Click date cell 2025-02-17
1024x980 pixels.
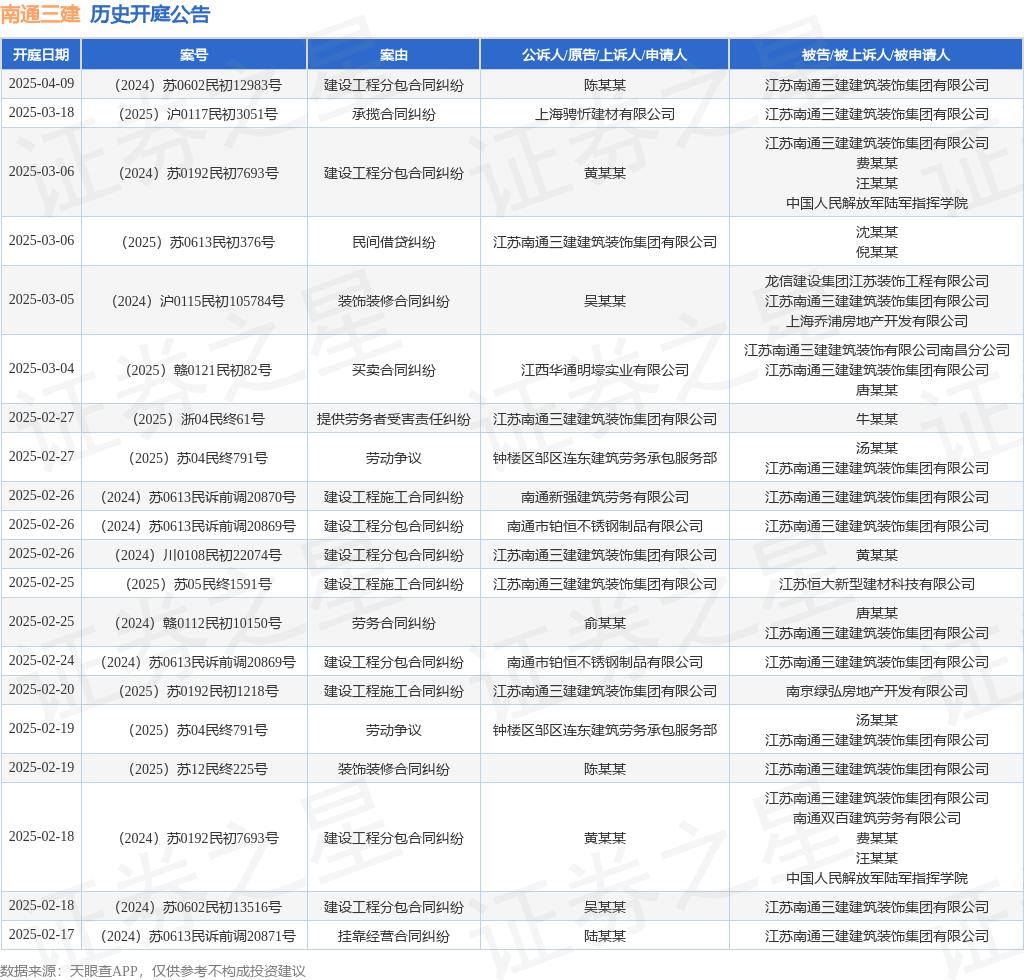41,934
